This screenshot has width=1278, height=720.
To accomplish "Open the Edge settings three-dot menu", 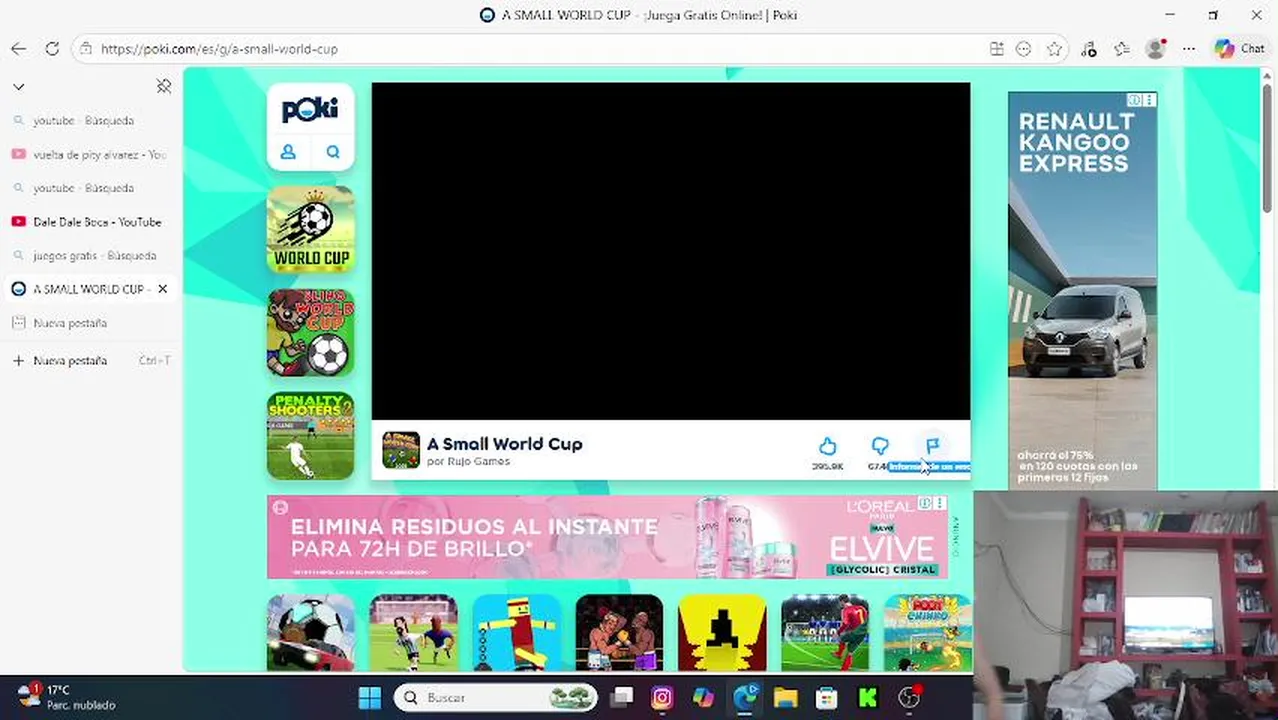I will coord(1189,48).
